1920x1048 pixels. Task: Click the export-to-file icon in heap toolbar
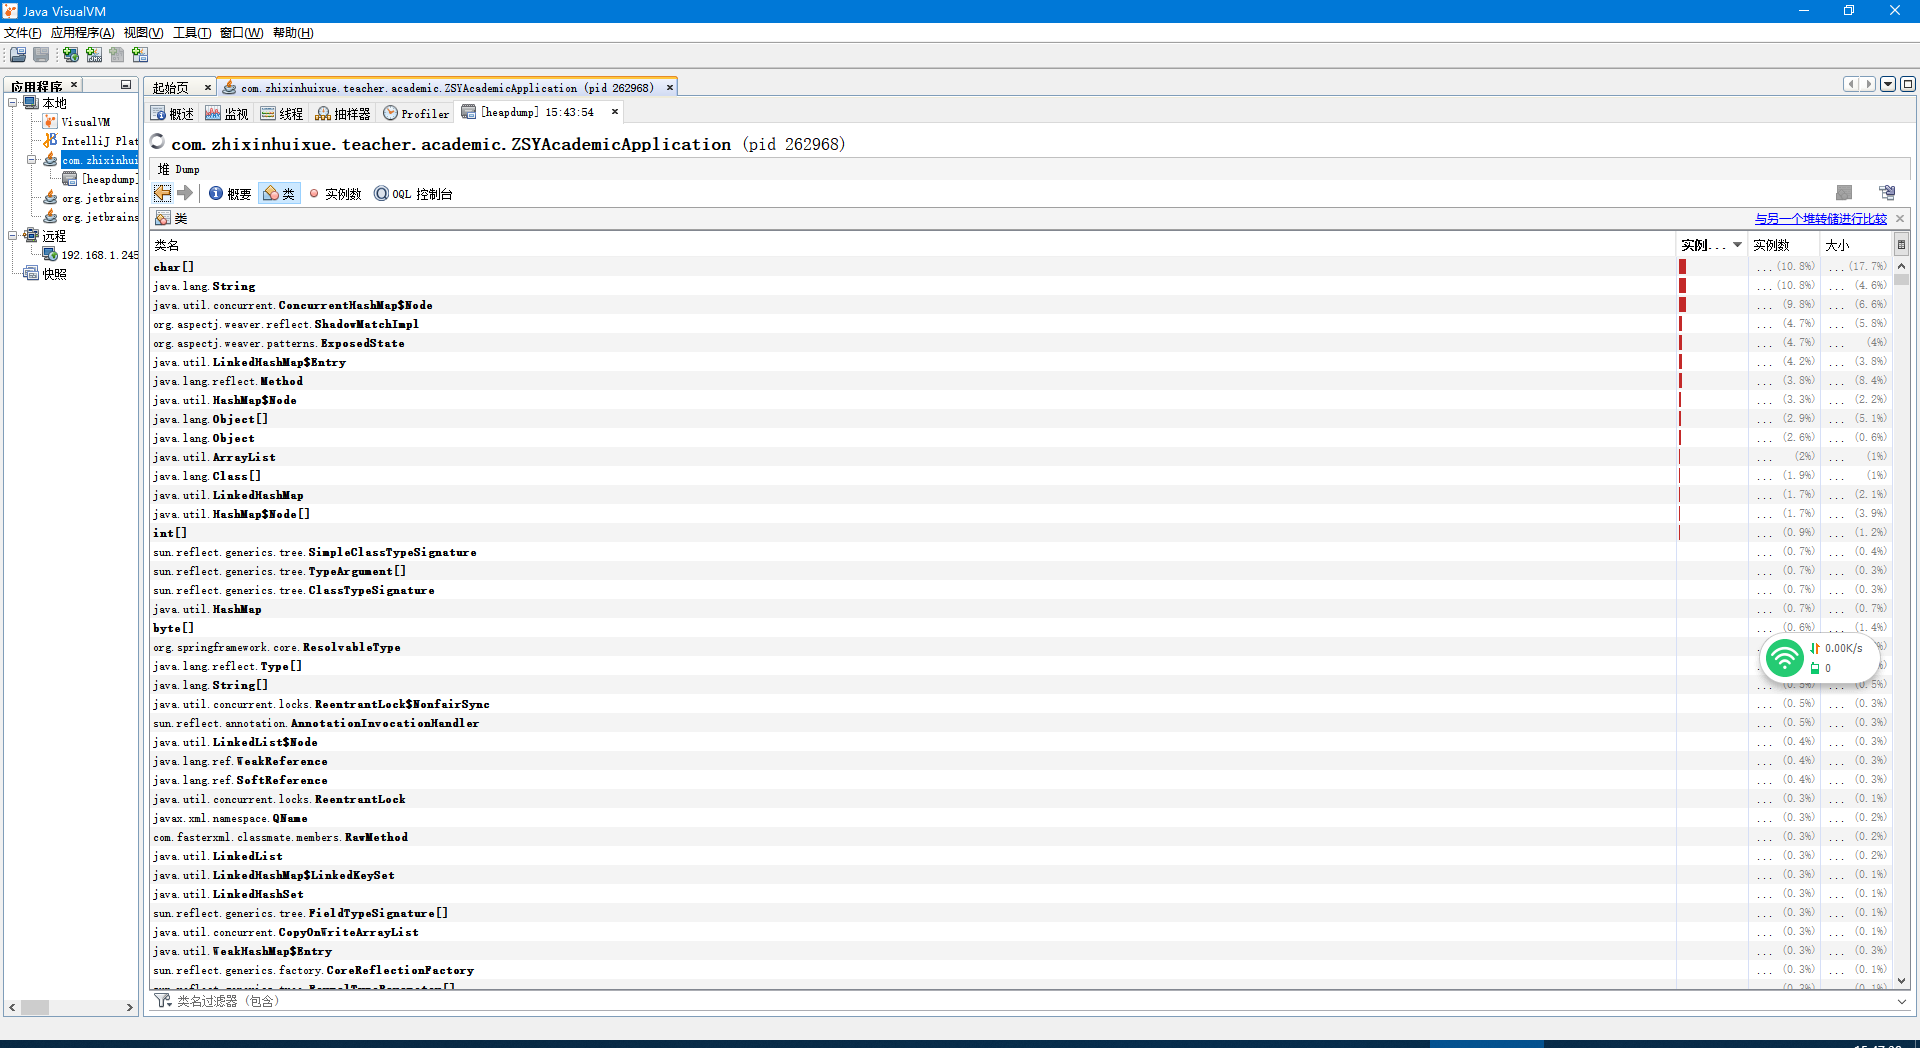pyautogui.click(x=1887, y=193)
